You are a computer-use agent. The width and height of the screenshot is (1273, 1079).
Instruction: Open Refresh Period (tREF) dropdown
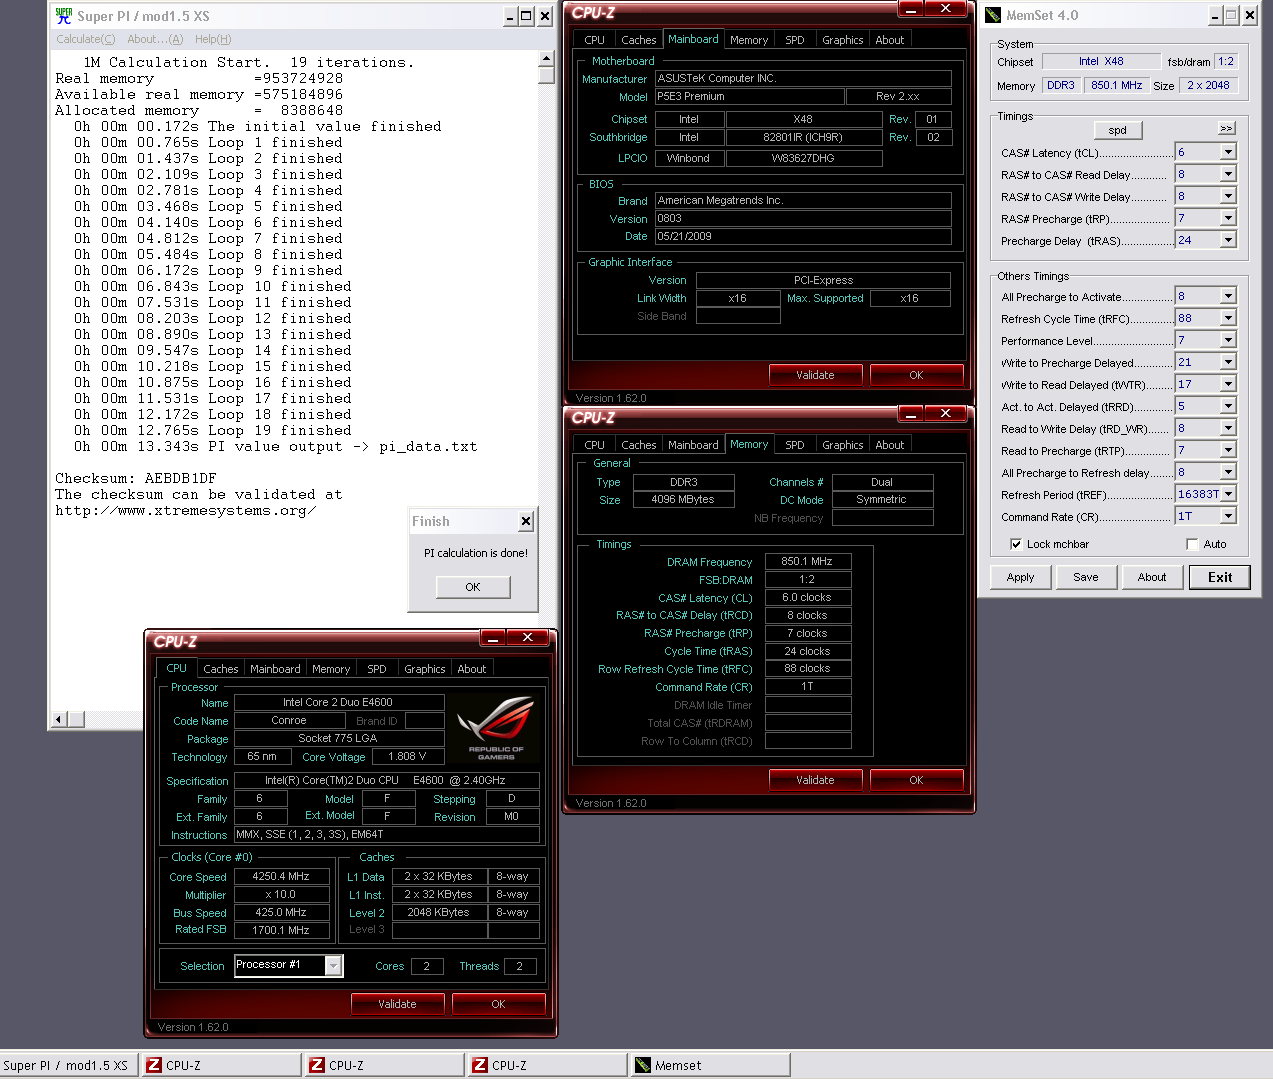(1228, 494)
